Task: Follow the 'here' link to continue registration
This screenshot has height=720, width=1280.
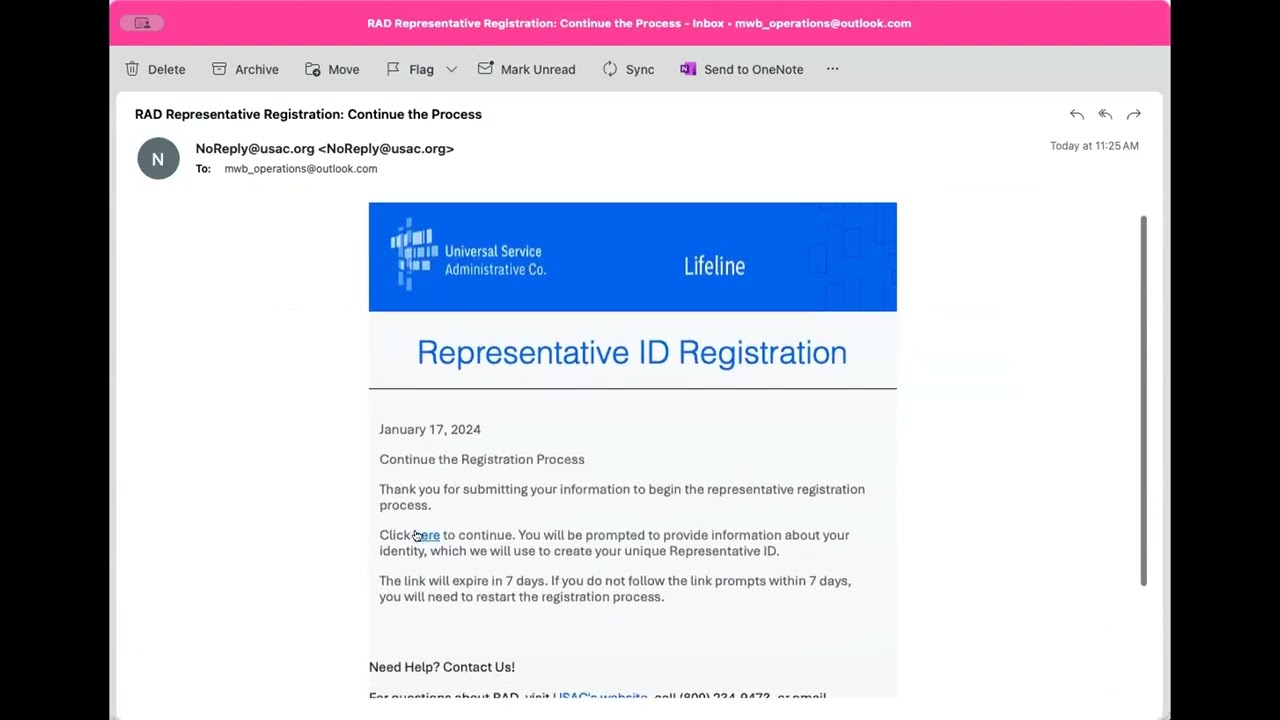Action: pos(427,535)
